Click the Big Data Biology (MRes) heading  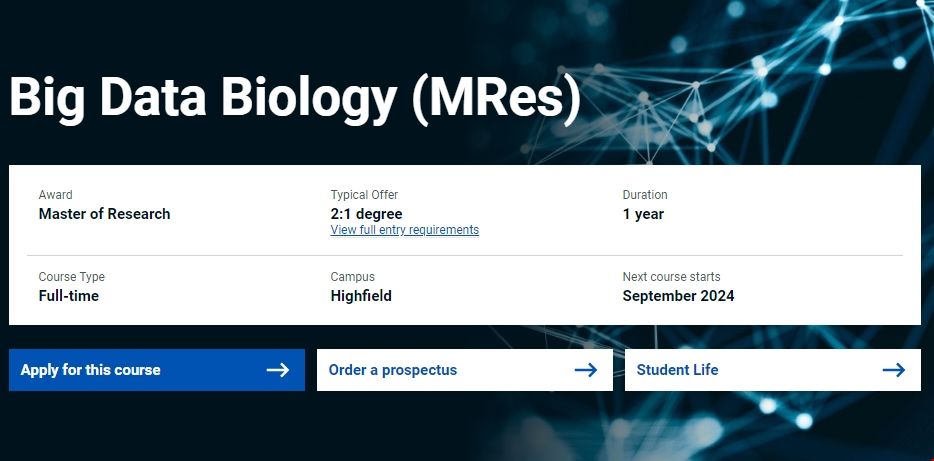click(295, 100)
